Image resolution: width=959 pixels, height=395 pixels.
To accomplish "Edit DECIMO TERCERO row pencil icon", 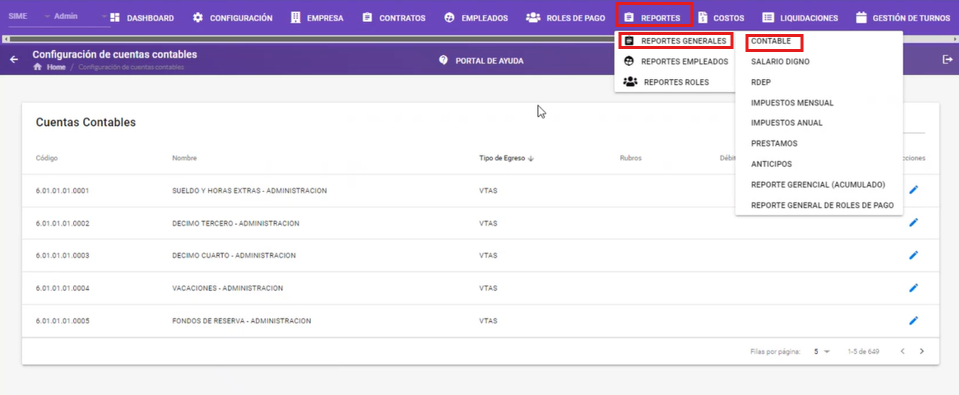I will (914, 223).
